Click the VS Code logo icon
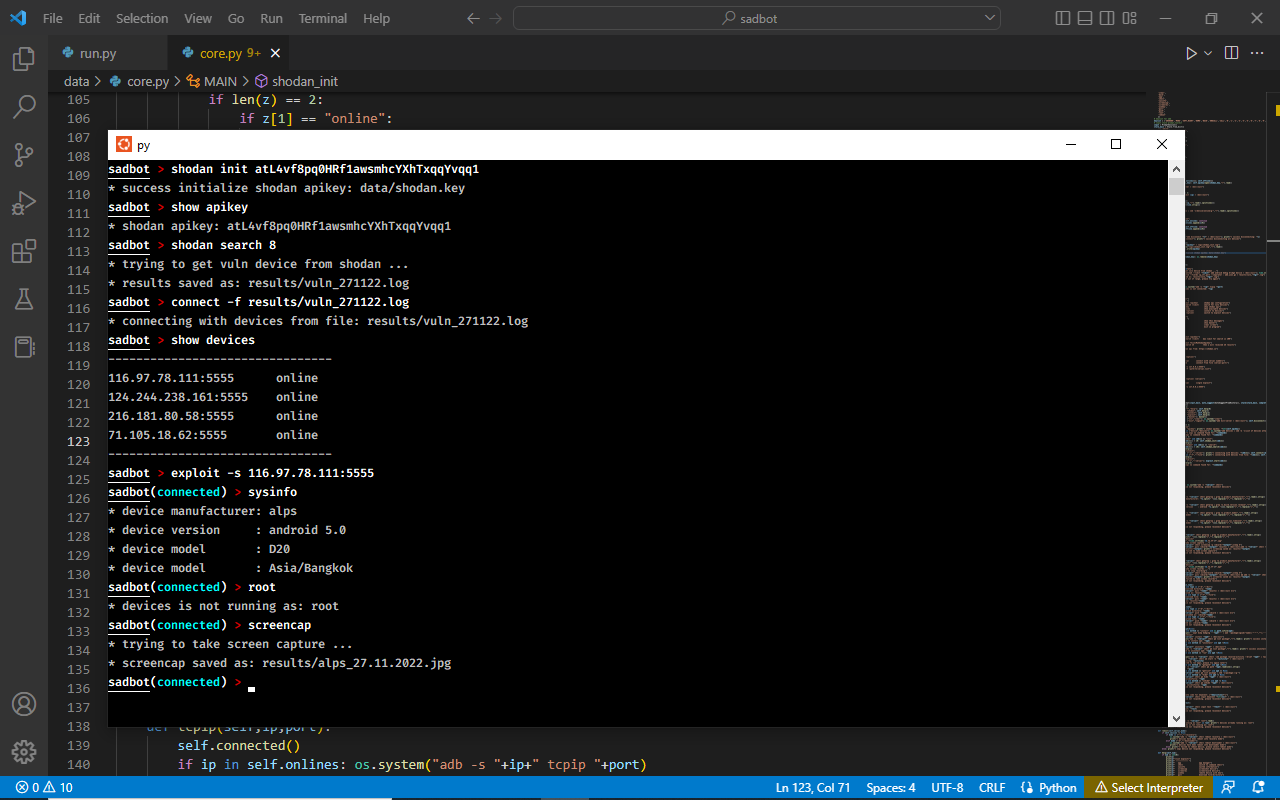The image size is (1280, 800). 18,18
